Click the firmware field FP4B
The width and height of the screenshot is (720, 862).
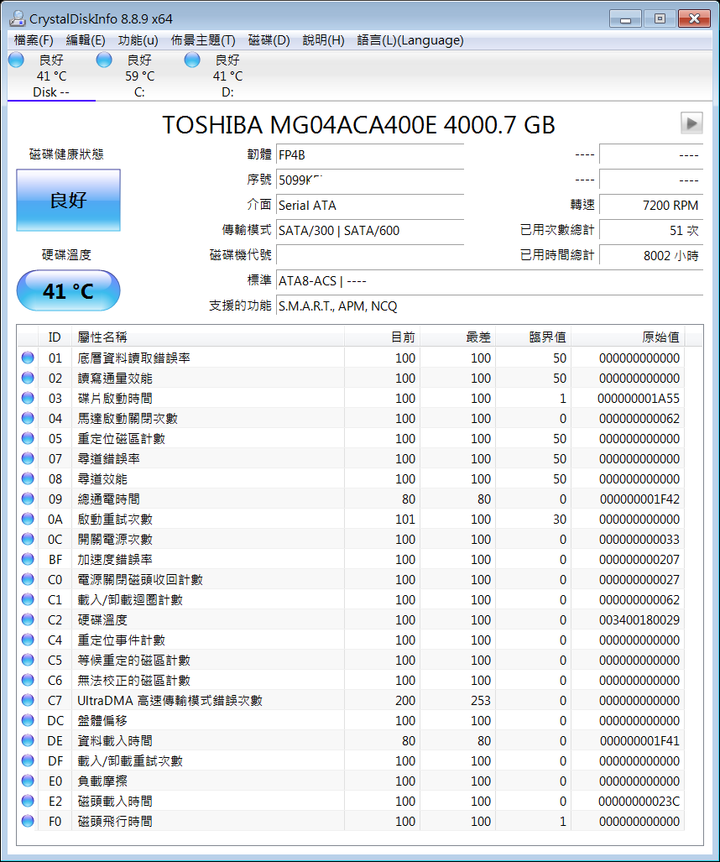point(370,155)
